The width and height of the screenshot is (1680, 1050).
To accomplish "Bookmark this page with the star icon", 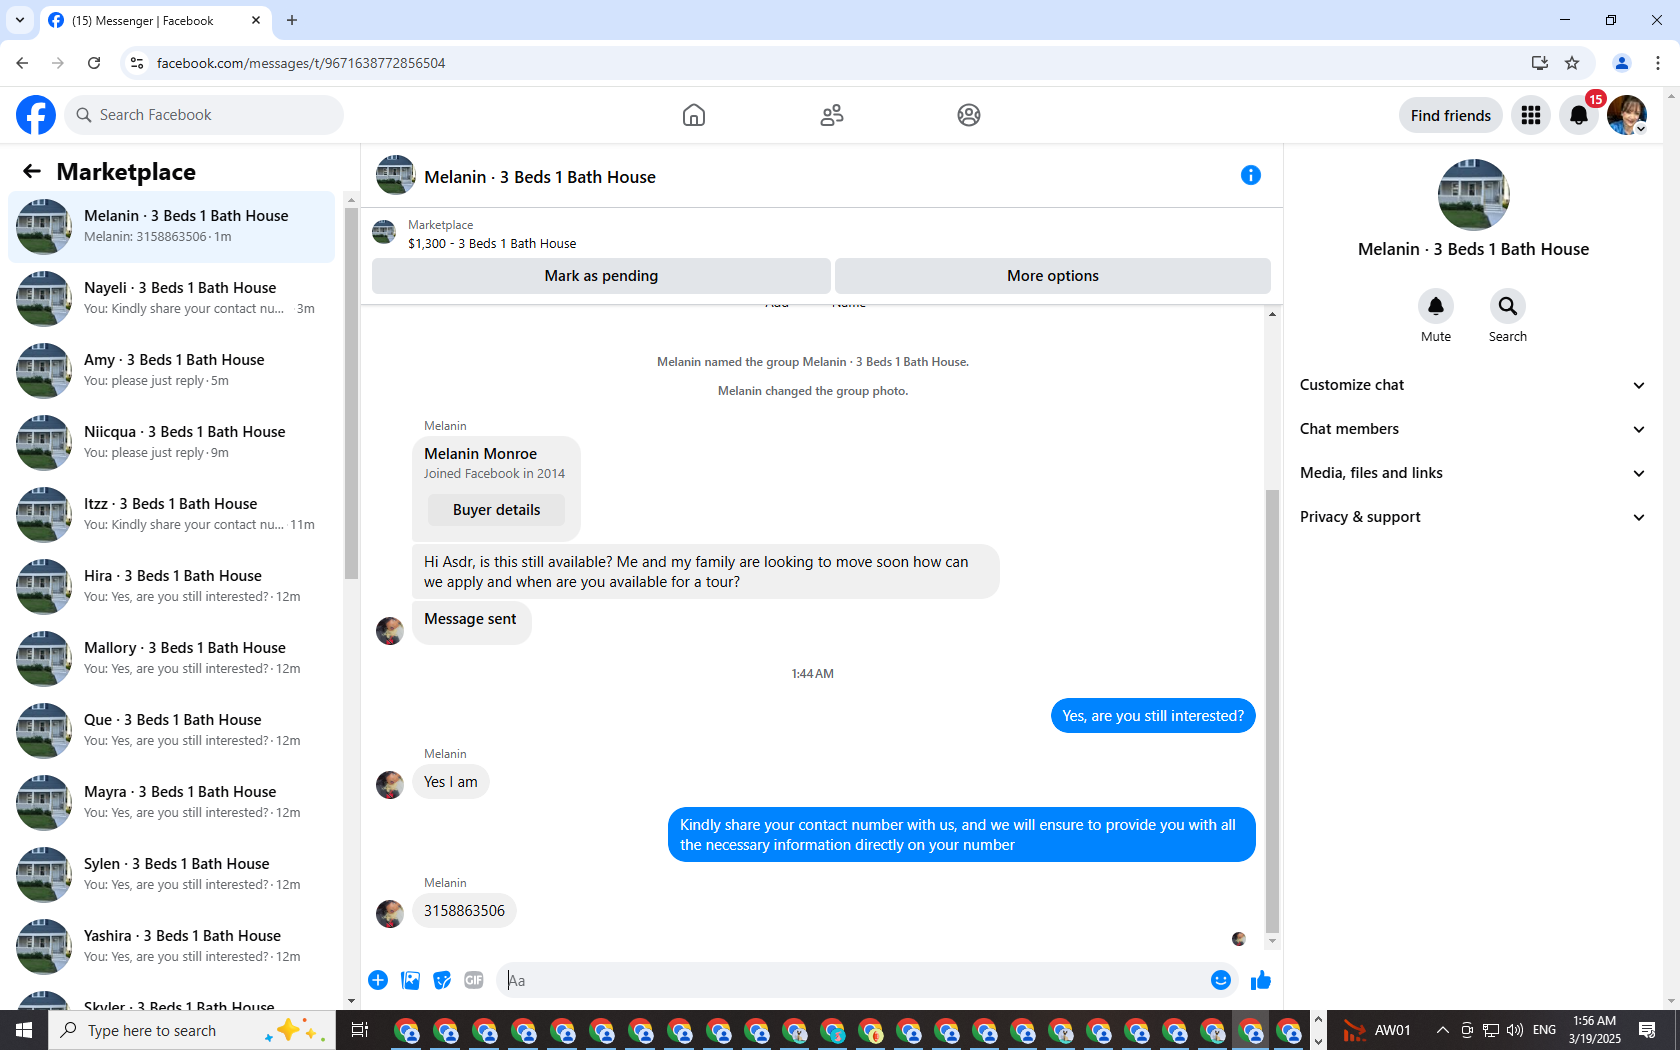I will pos(1572,63).
